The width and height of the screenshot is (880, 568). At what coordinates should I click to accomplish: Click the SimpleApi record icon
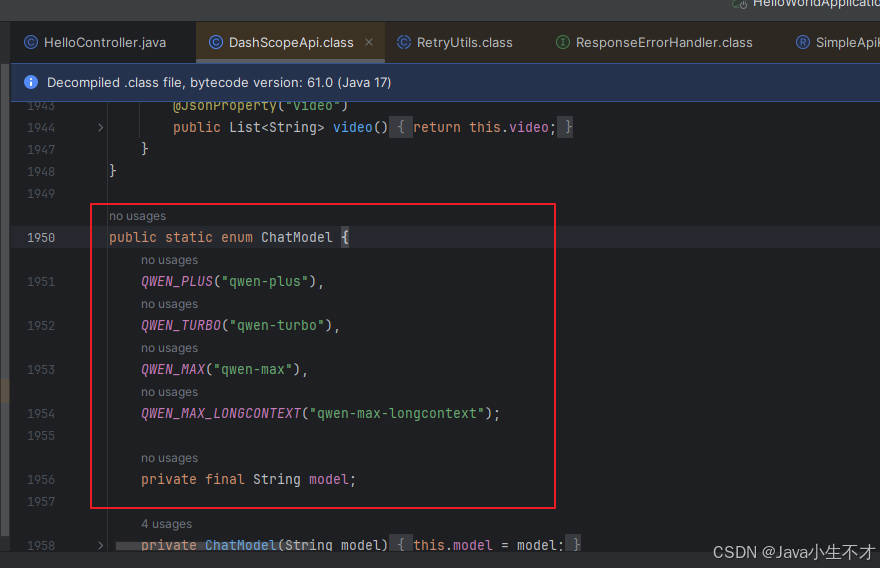[803, 42]
